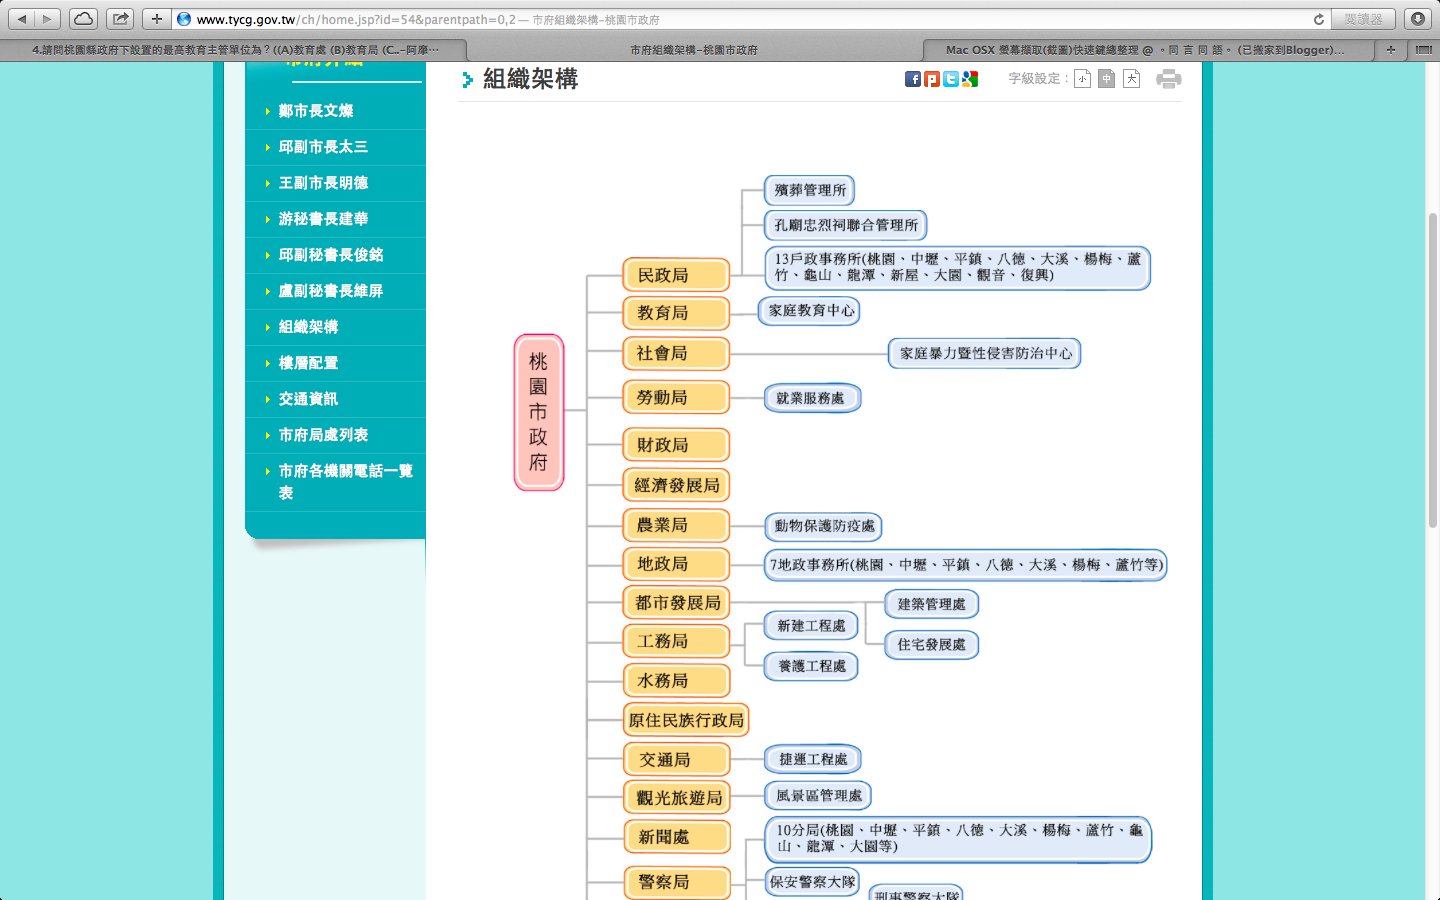The image size is (1440, 900).
Task: Share via Plurk icon
Action: (x=932, y=79)
